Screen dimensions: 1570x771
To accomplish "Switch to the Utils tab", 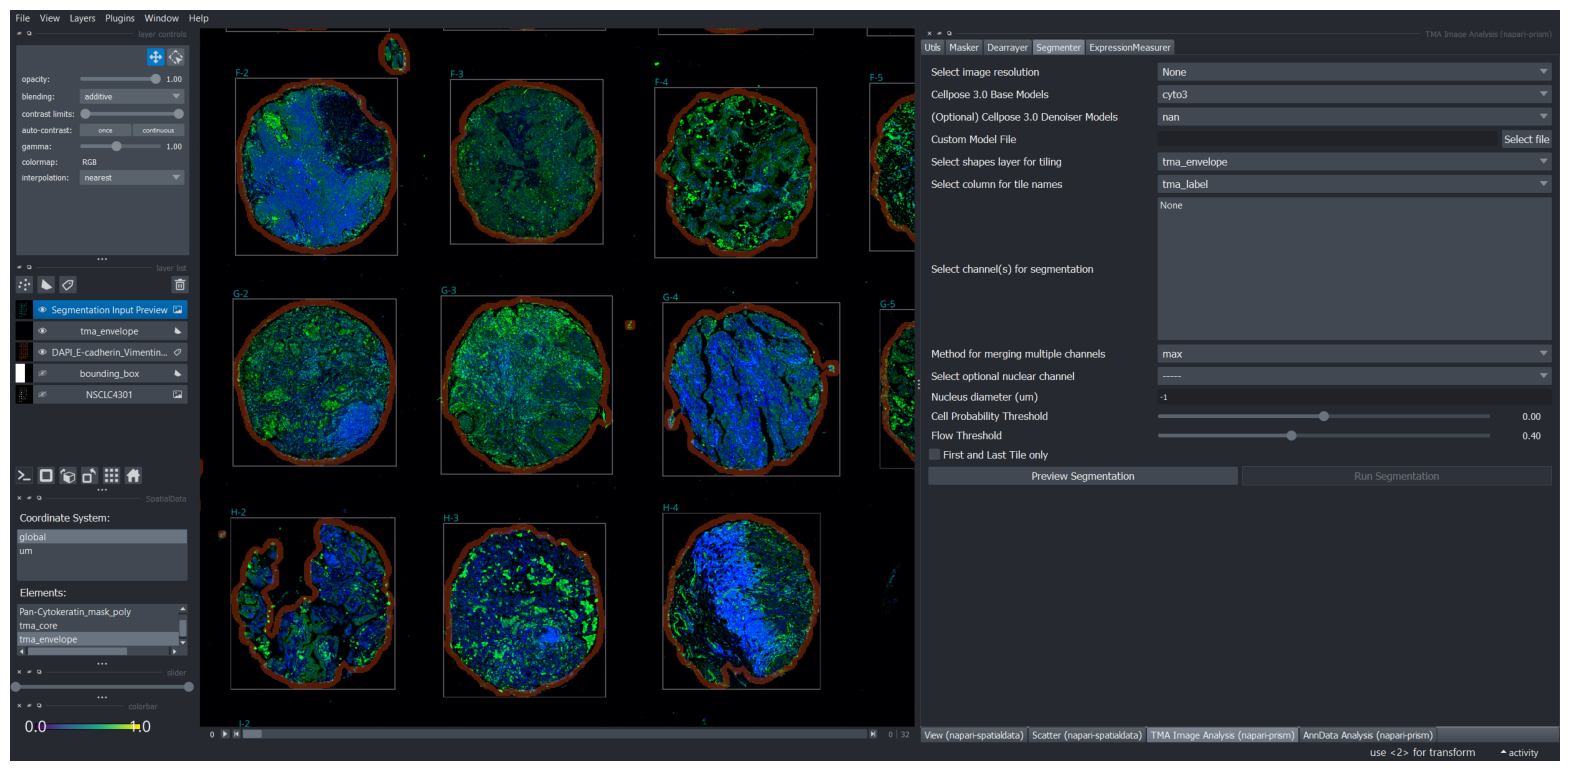I will click(932, 47).
